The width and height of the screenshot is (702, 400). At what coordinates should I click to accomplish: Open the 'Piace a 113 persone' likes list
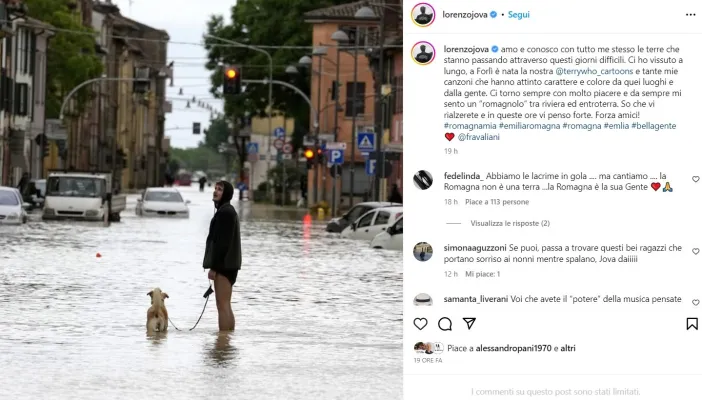click(497, 202)
